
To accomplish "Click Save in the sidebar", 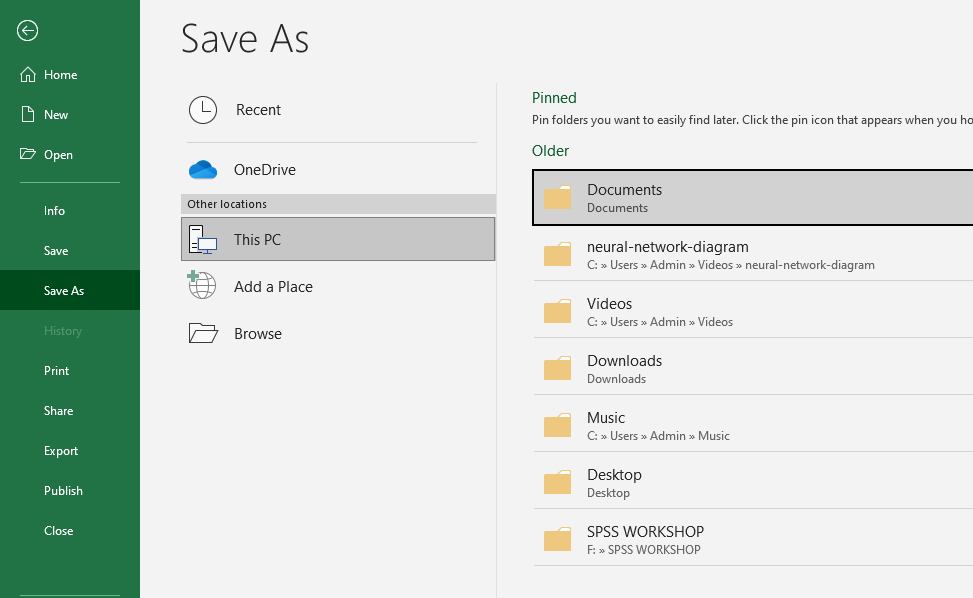I will point(56,251).
